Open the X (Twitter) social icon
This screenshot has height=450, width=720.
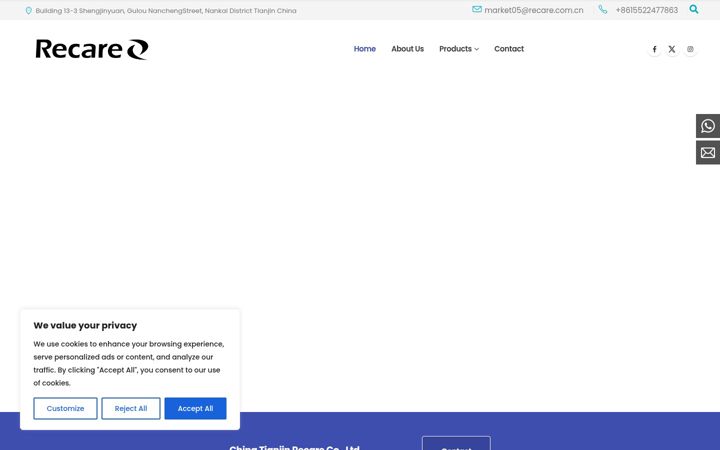(x=672, y=49)
